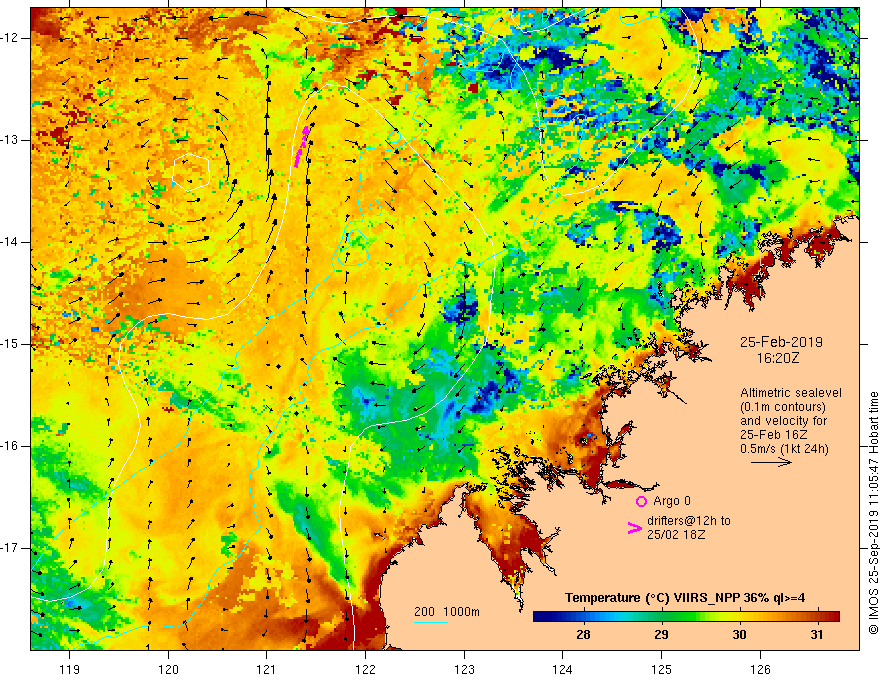The image size is (880, 680).
Task: Click the color bar tick label 28
Action: (x=583, y=635)
